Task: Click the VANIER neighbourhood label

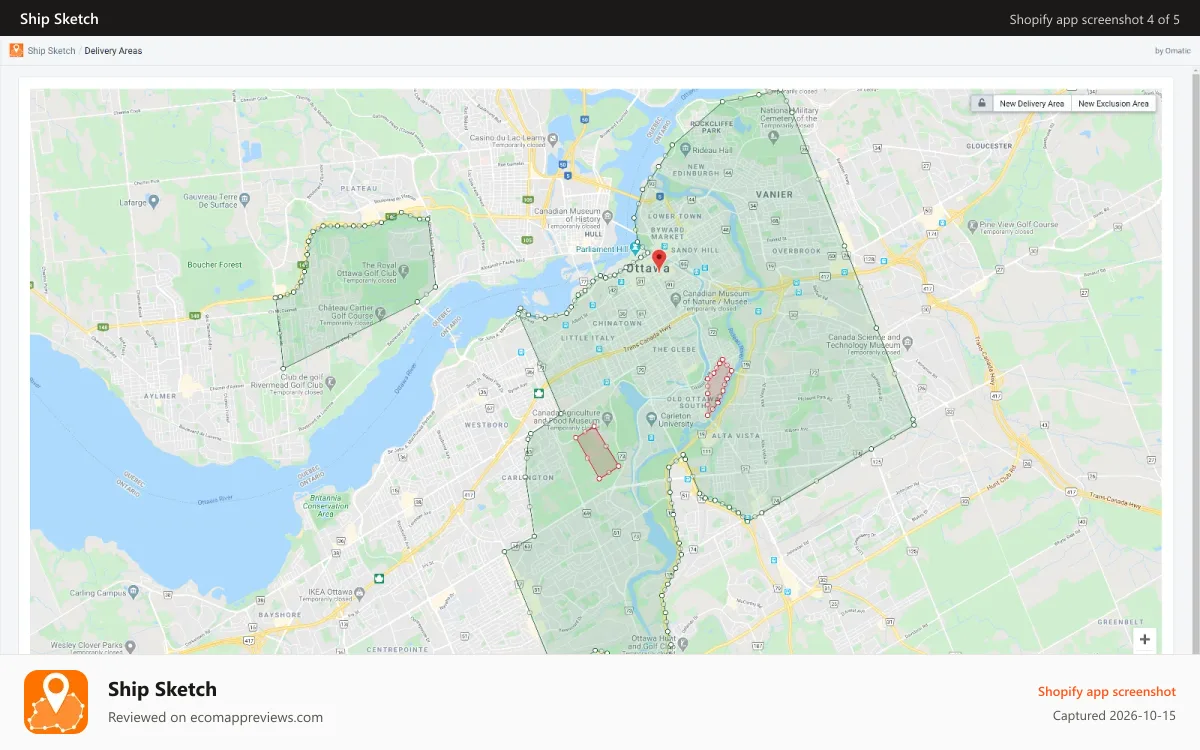Action: tap(773, 194)
